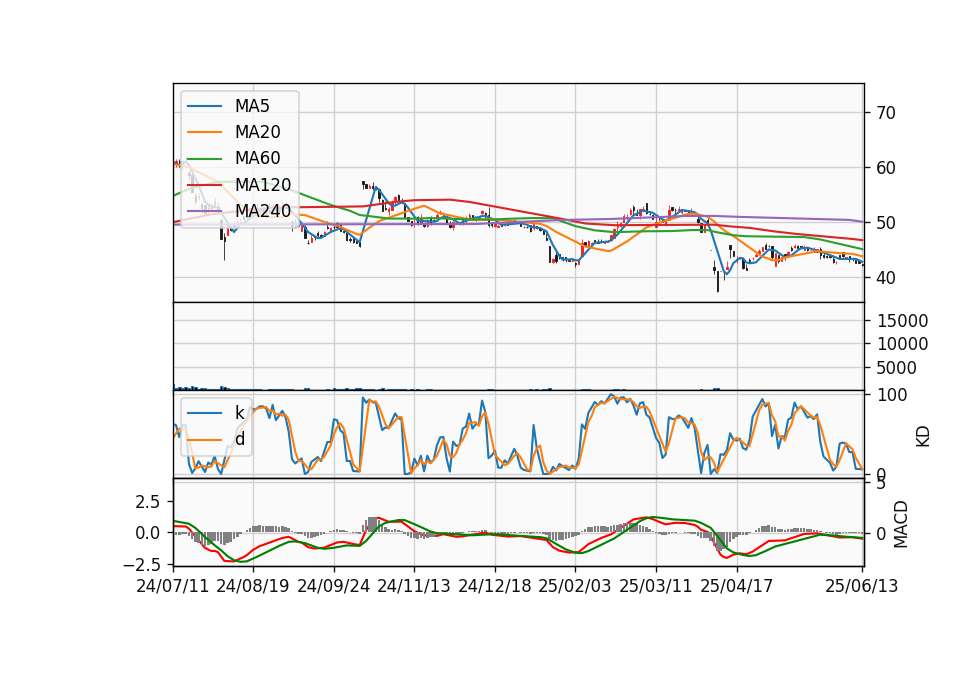Click the price axis value 70

coord(886,113)
